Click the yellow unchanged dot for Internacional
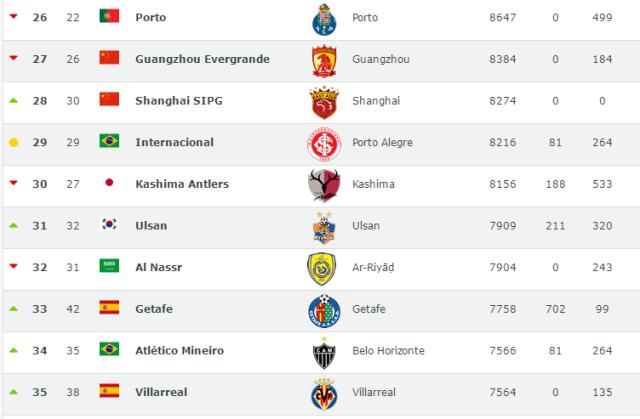The width and height of the screenshot is (640, 419). point(13,142)
